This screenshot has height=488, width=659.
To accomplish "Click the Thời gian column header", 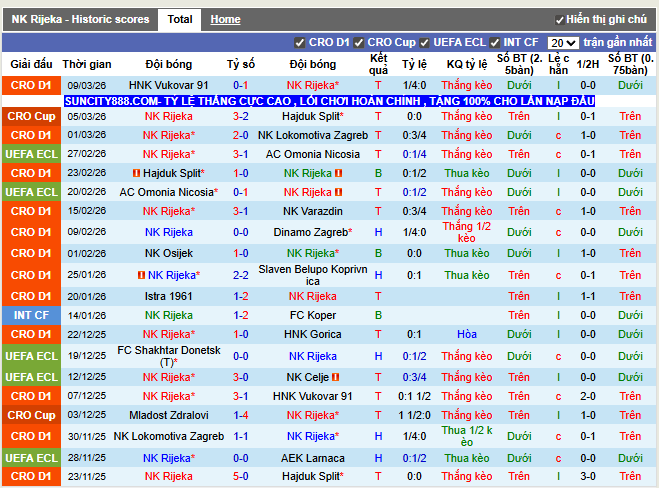I will coord(87,64).
